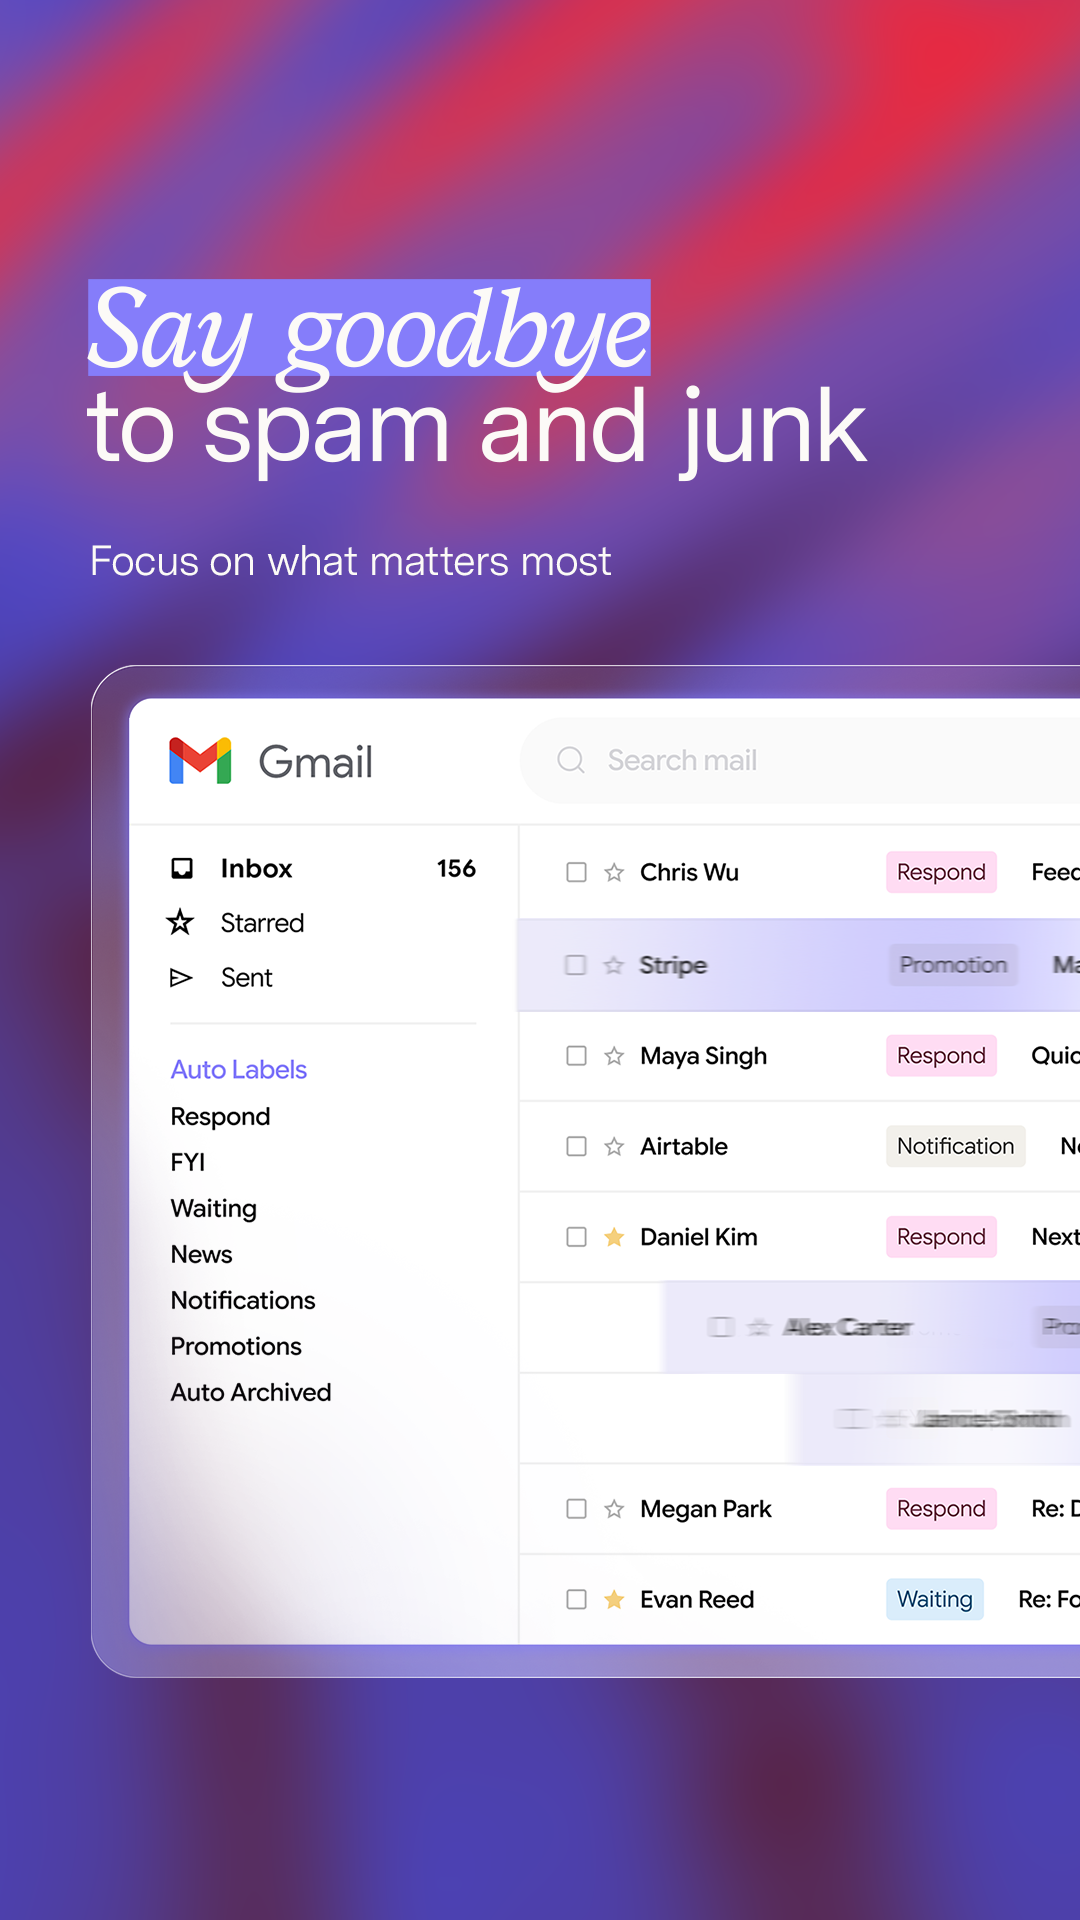
Task: Select the Alex Carter email checkbox
Action: click(721, 1327)
